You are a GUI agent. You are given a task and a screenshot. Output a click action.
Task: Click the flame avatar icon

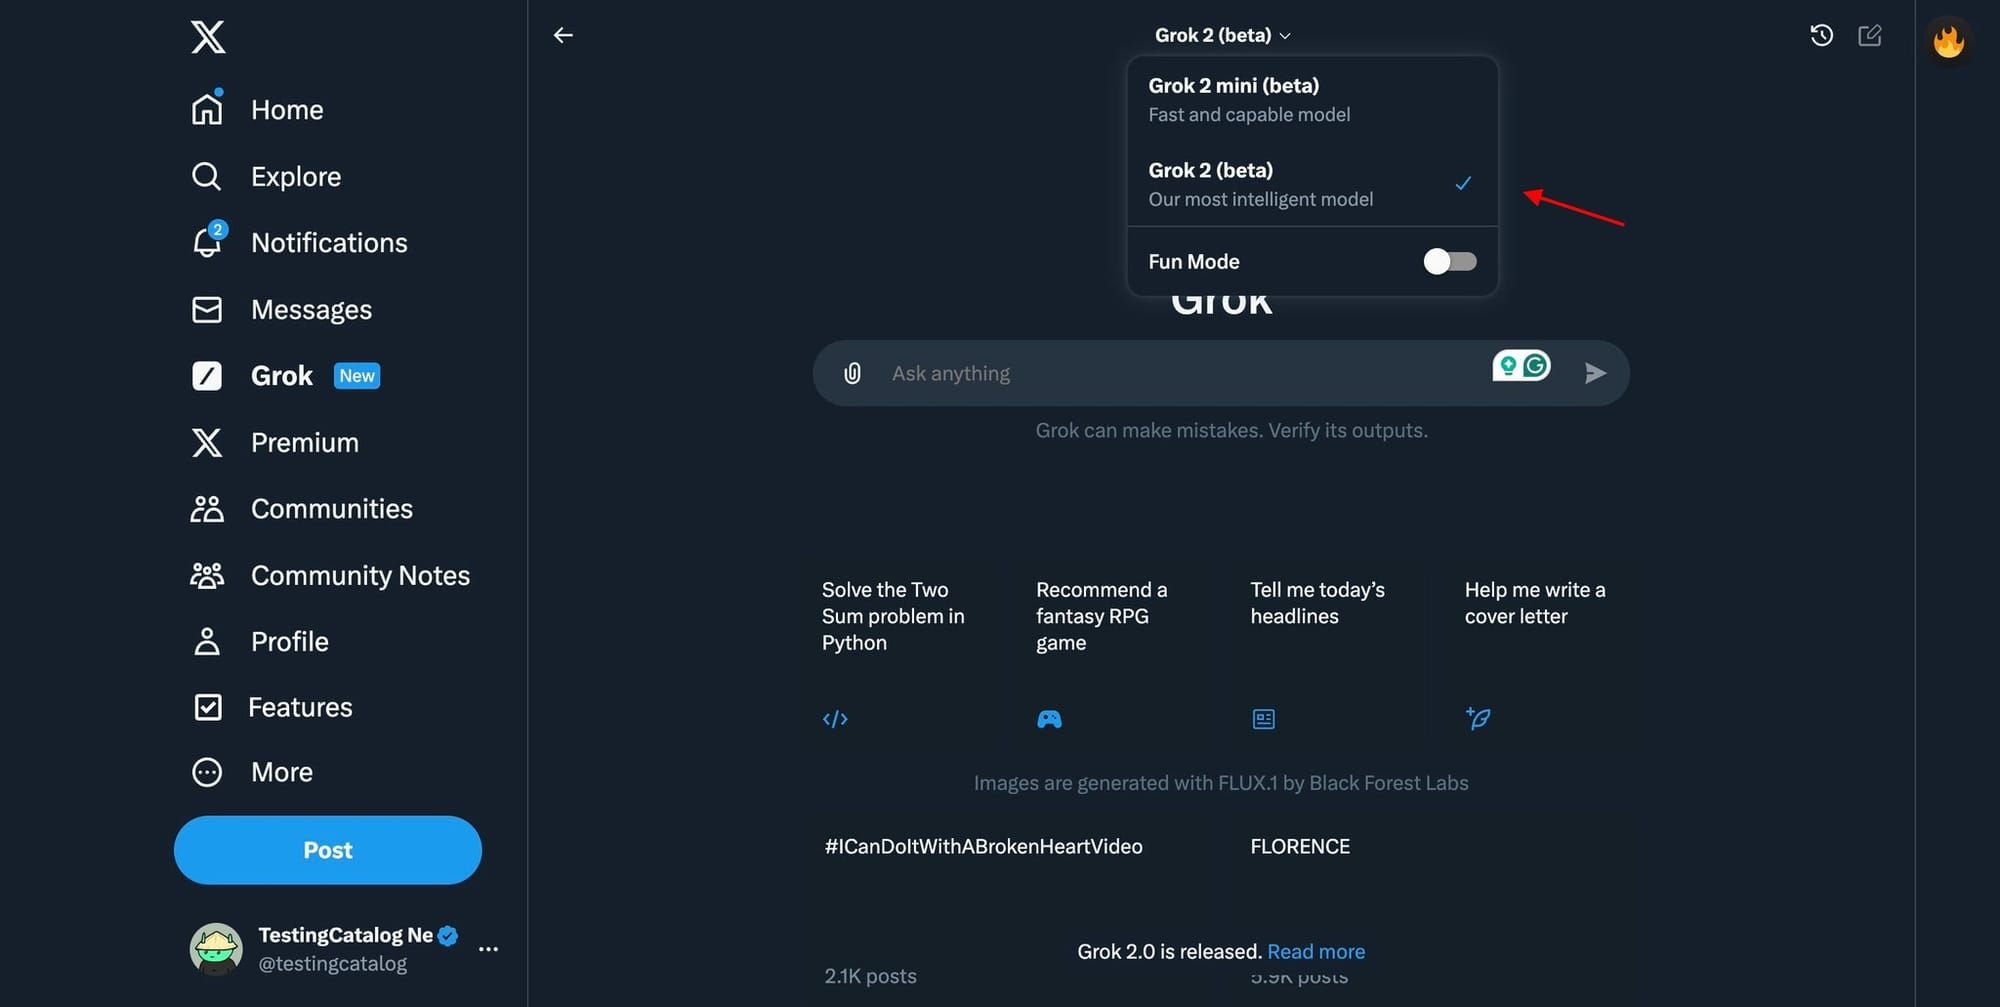(x=1948, y=41)
